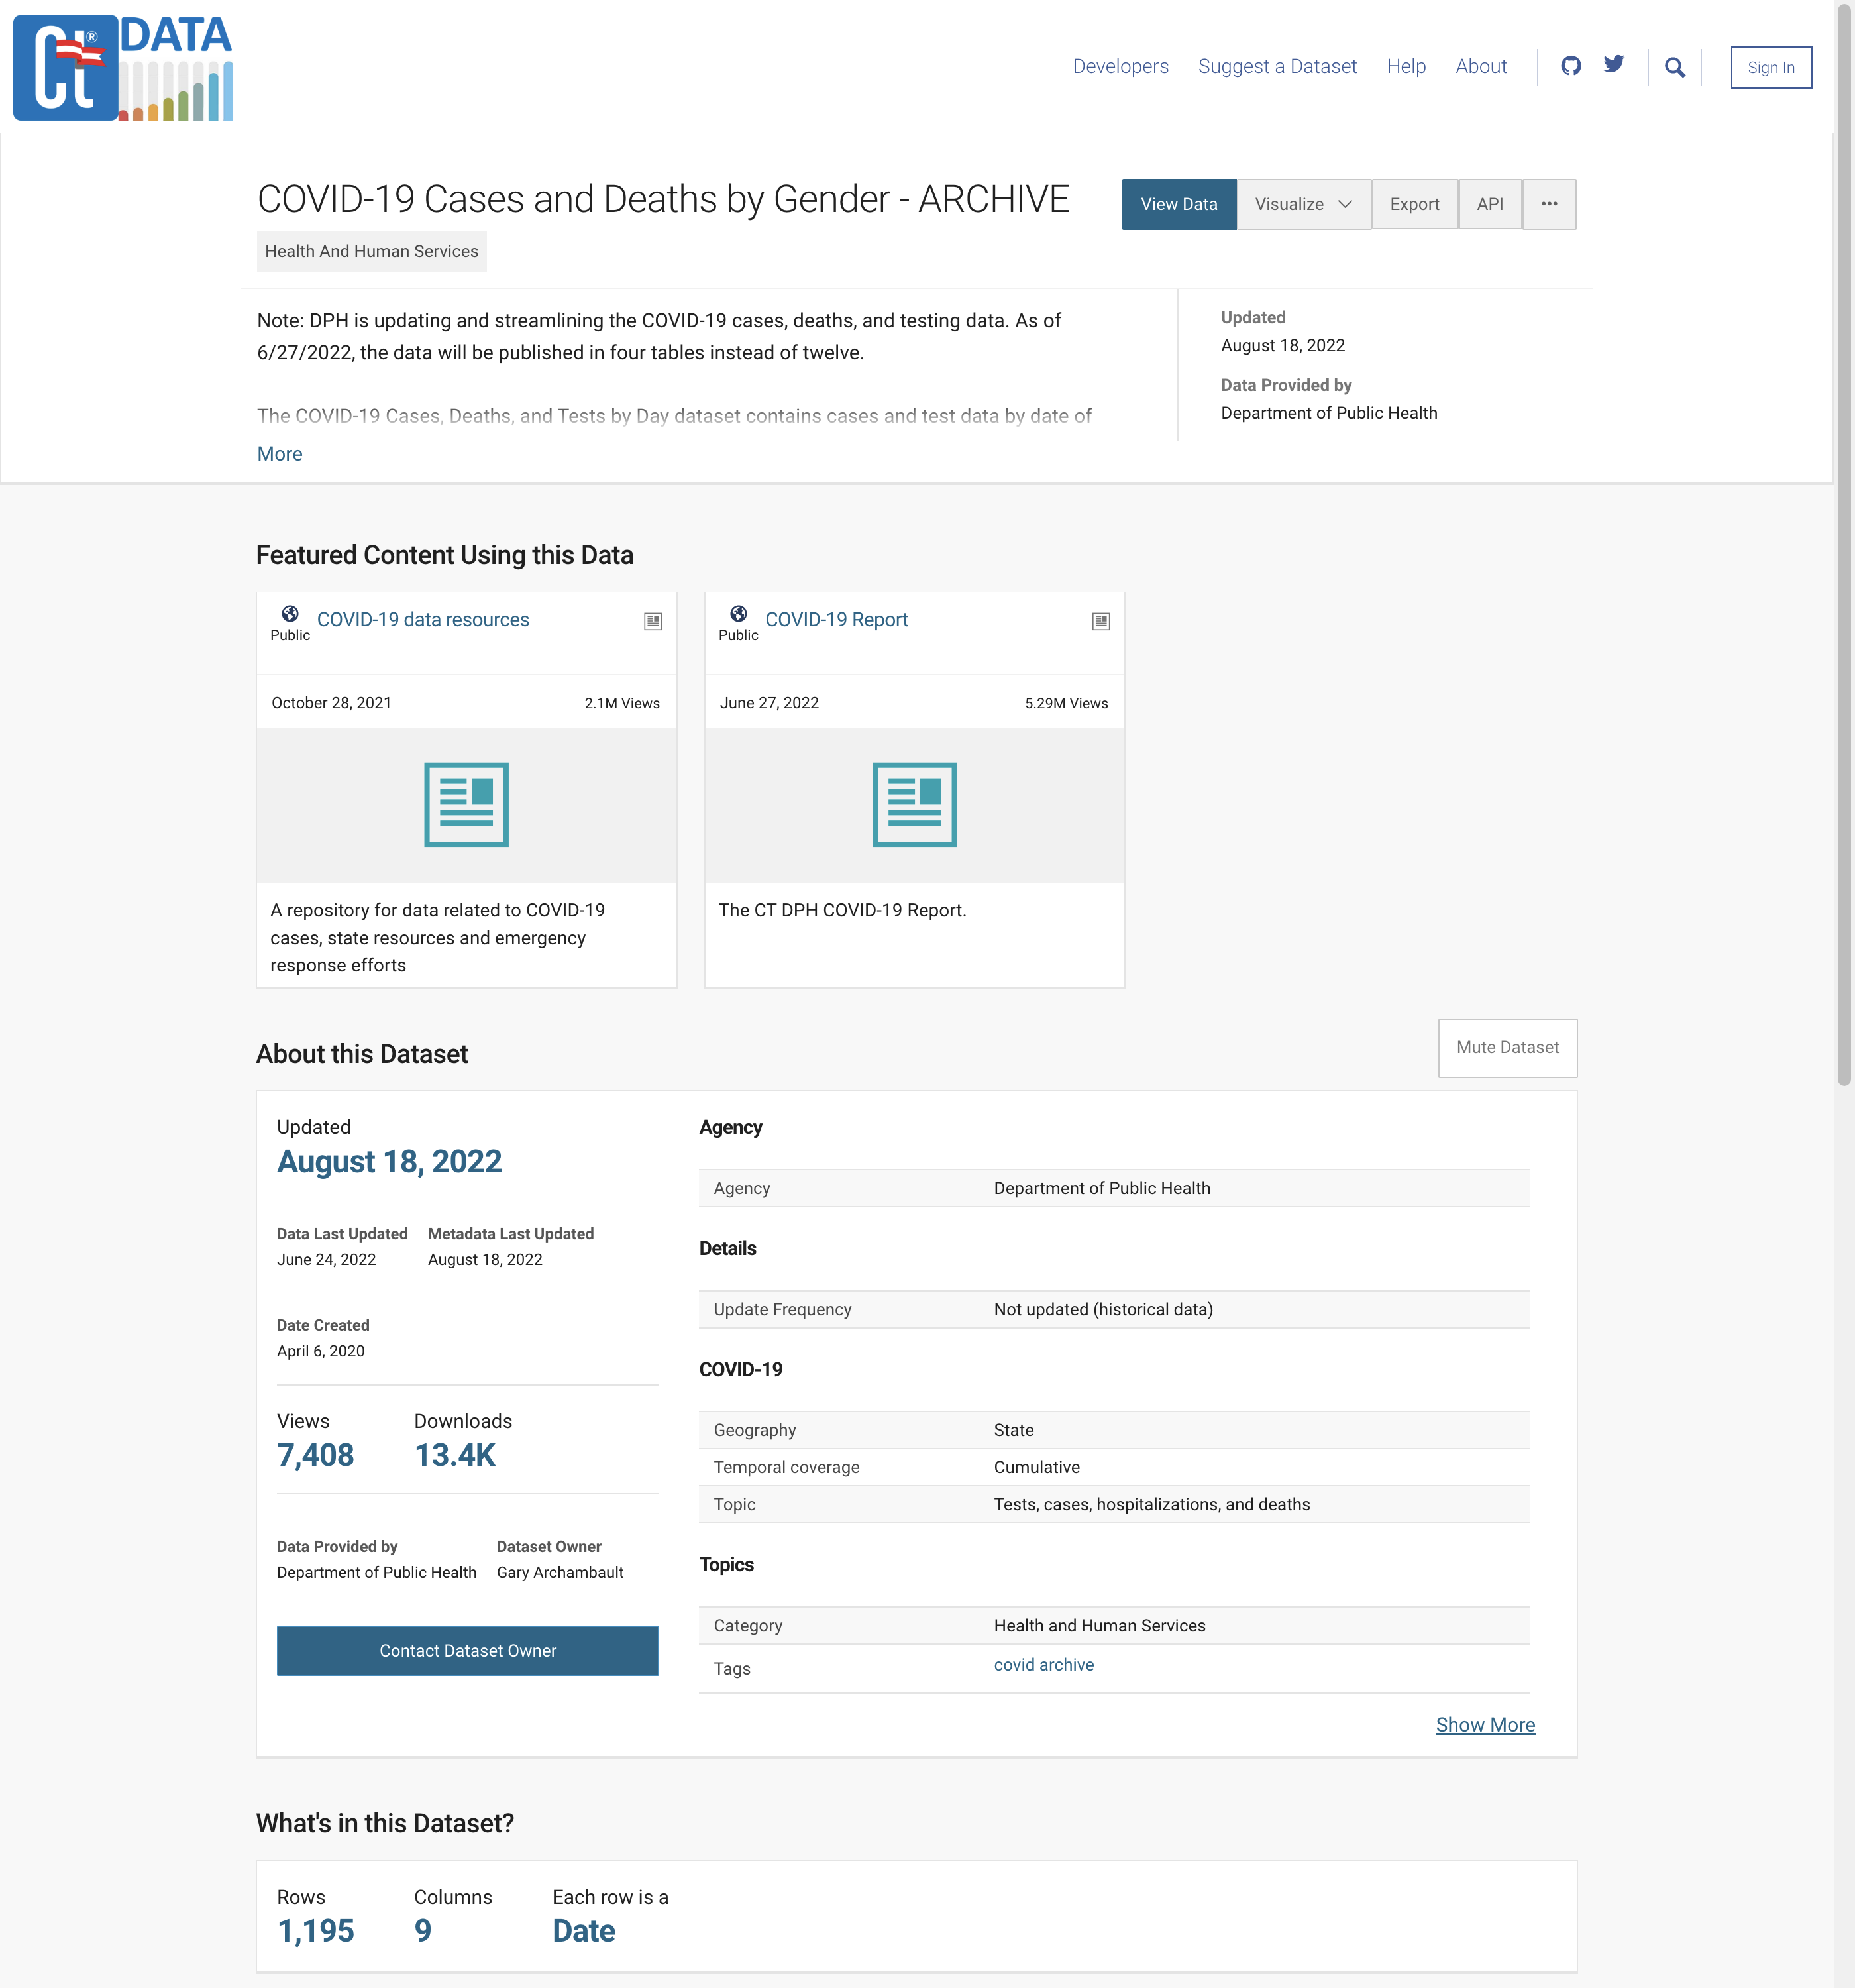Expand description with More link

pyautogui.click(x=279, y=454)
